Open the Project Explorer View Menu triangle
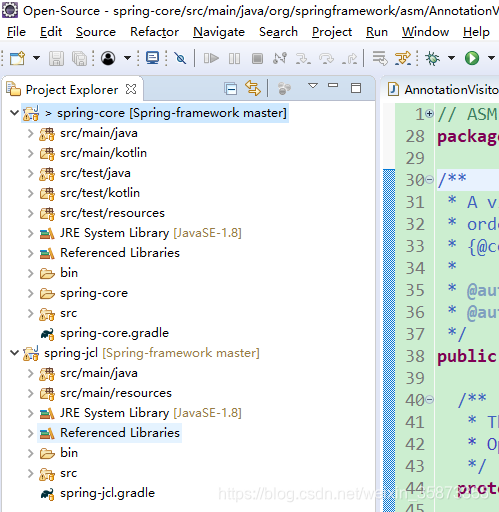Image resolution: width=499 pixels, height=512 pixels. point(313,86)
